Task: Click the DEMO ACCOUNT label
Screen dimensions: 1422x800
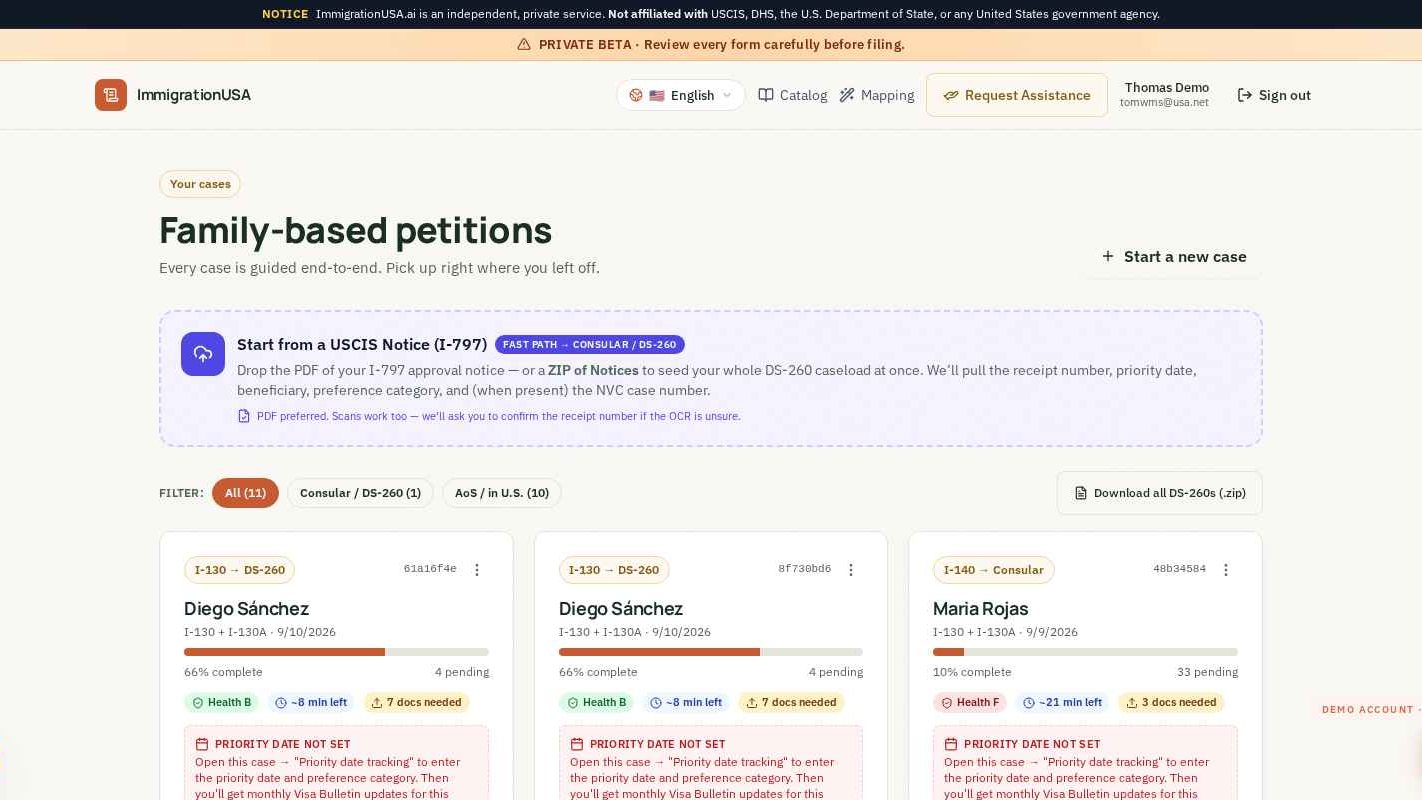Action: 1368,710
